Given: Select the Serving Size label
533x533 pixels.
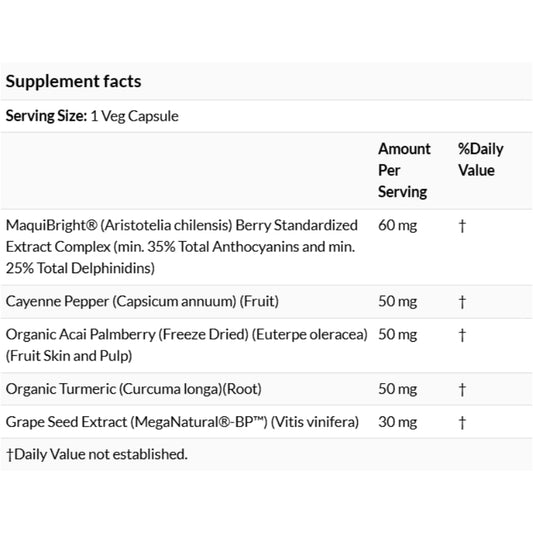Looking at the screenshot, I should [x=46, y=116].
